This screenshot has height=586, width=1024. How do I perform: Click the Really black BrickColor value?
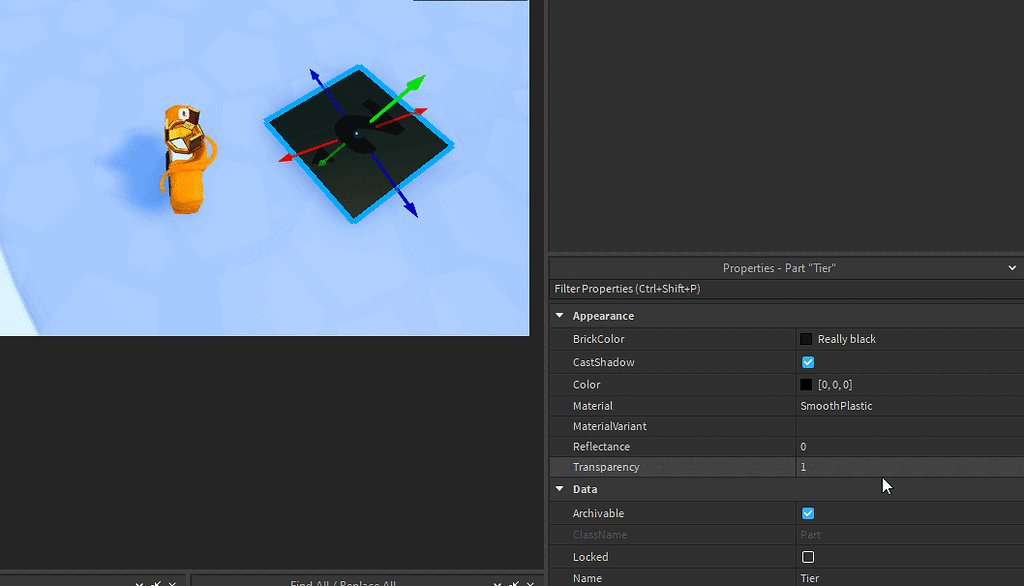click(x=845, y=339)
